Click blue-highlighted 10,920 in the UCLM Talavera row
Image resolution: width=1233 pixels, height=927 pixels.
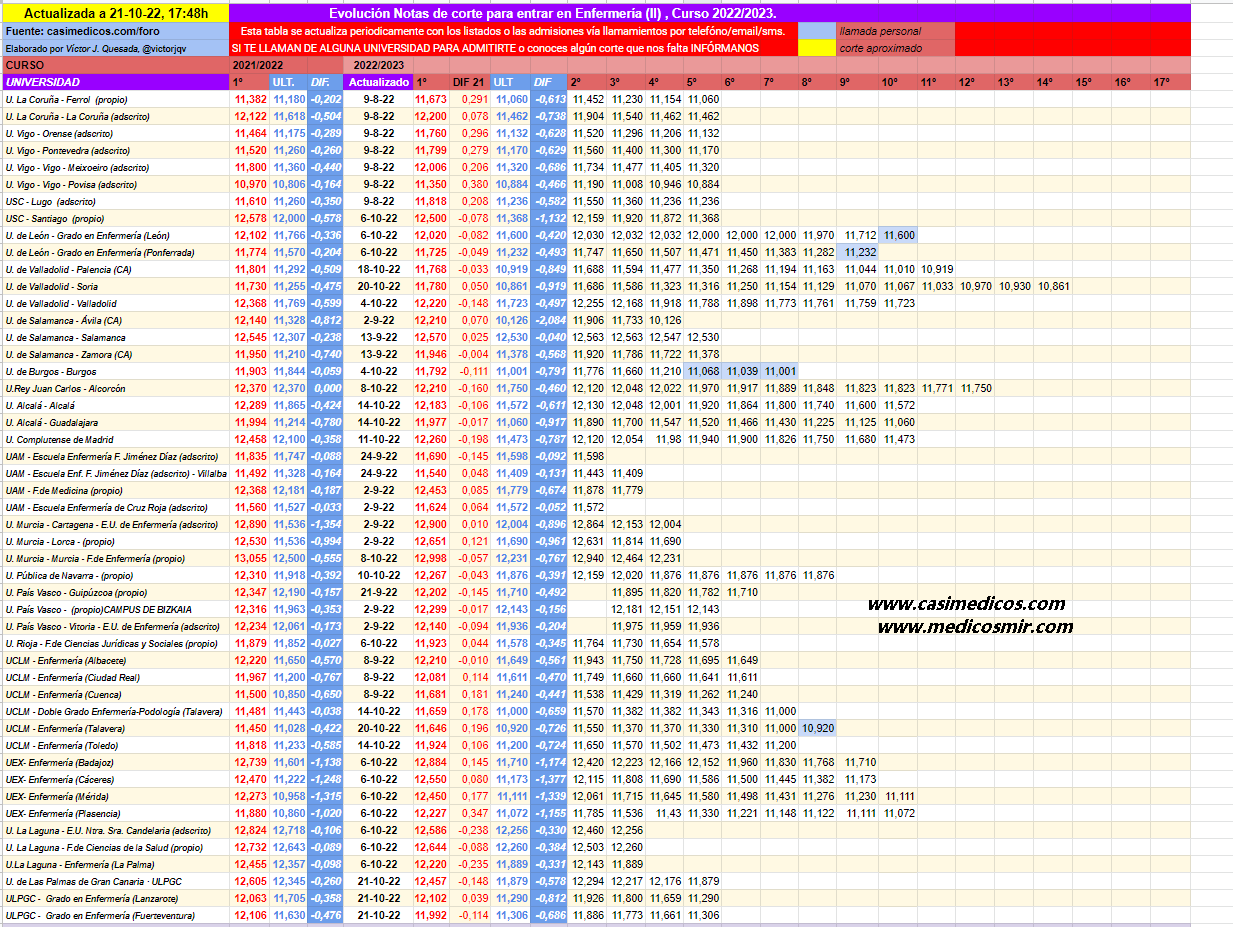click(817, 728)
